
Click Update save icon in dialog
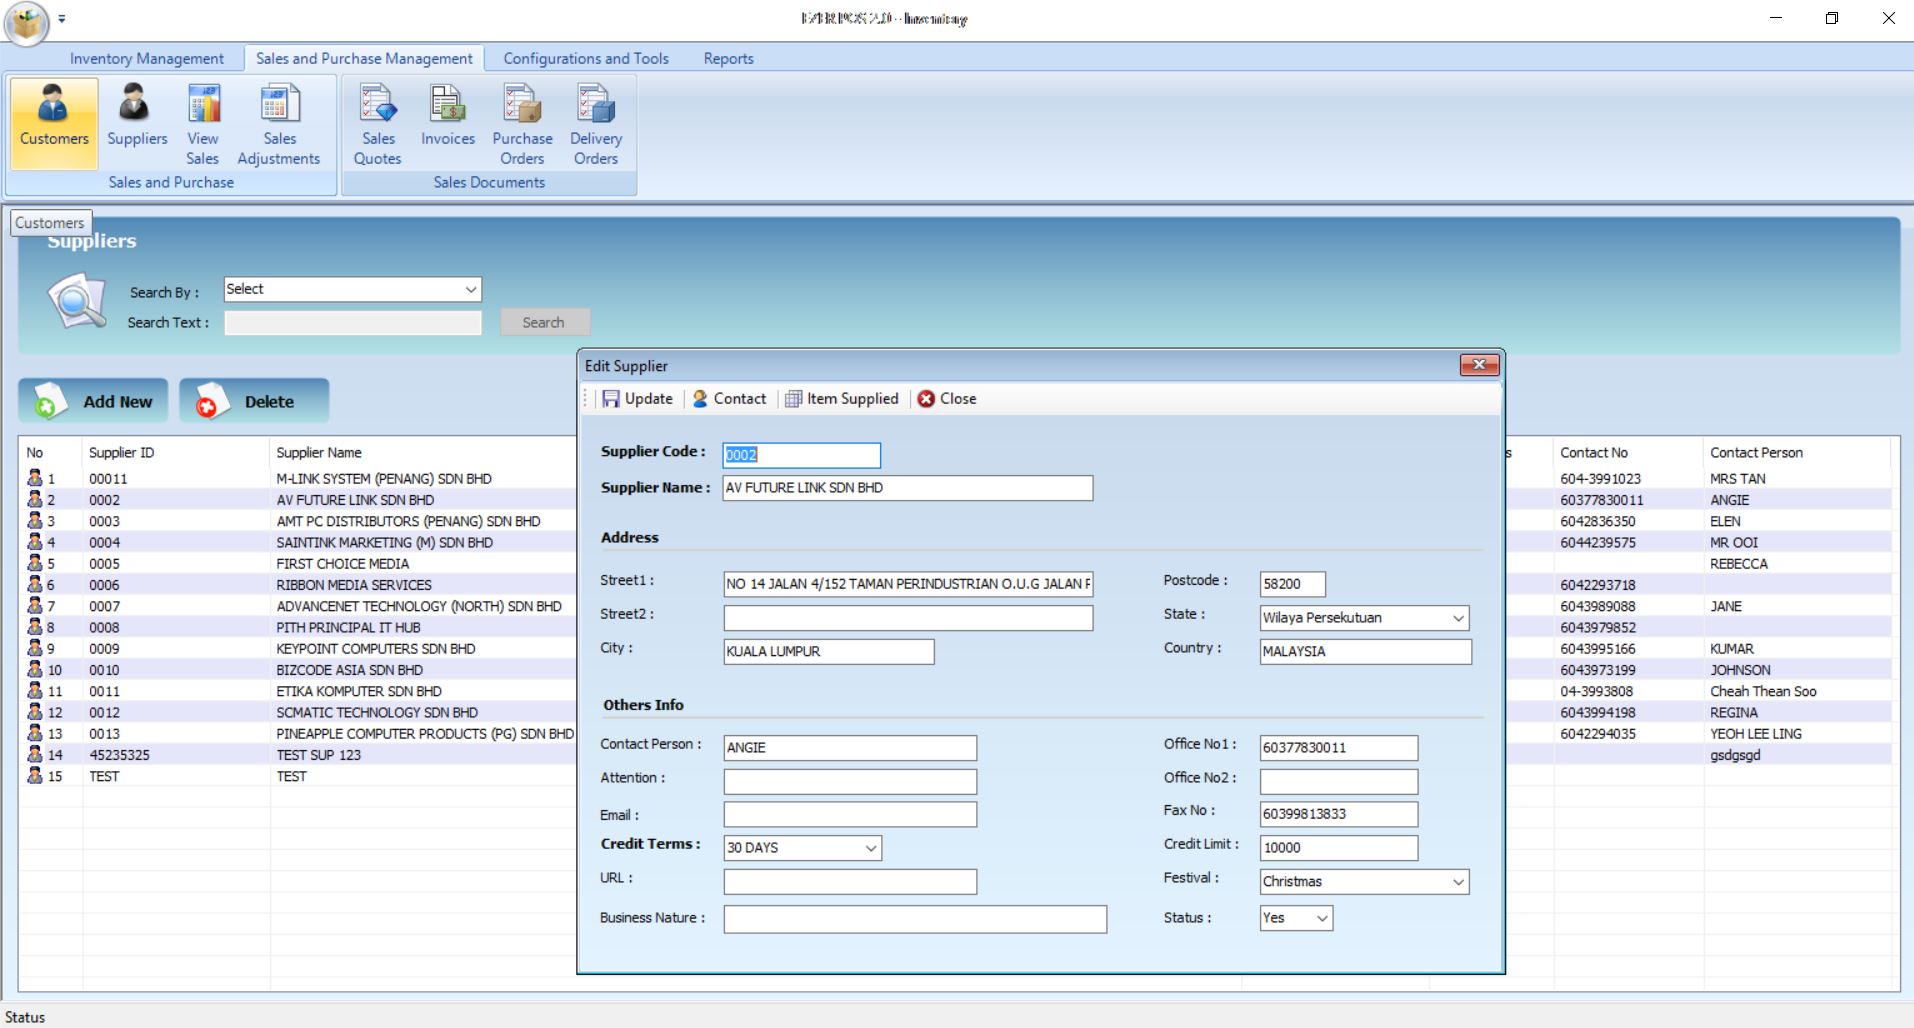click(637, 398)
